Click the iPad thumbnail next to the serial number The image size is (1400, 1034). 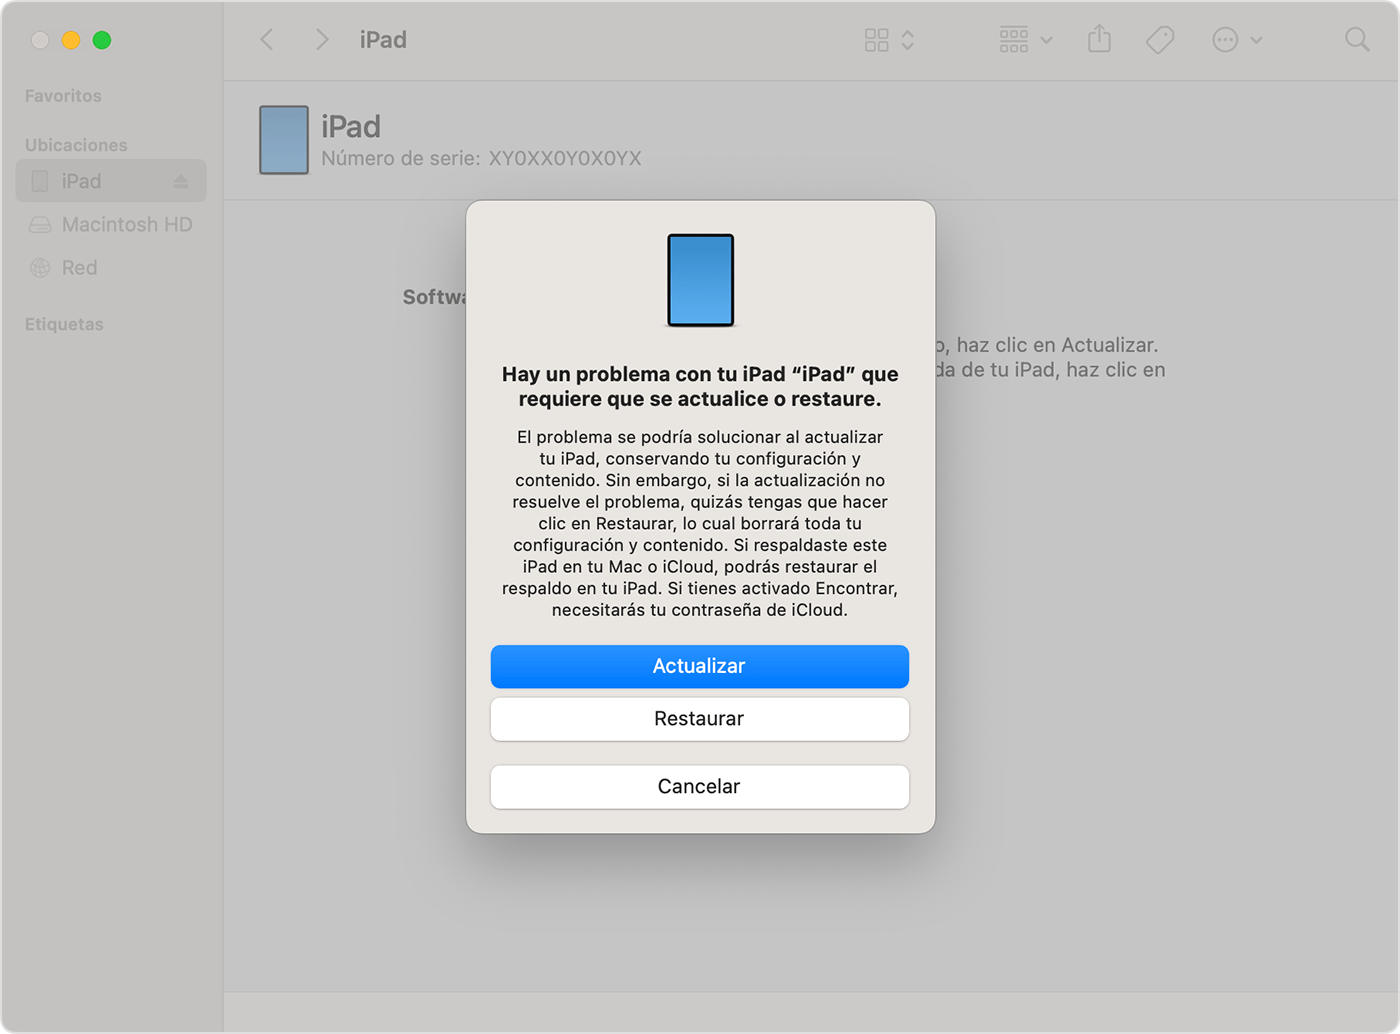pyautogui.click(x=283, y=140)
